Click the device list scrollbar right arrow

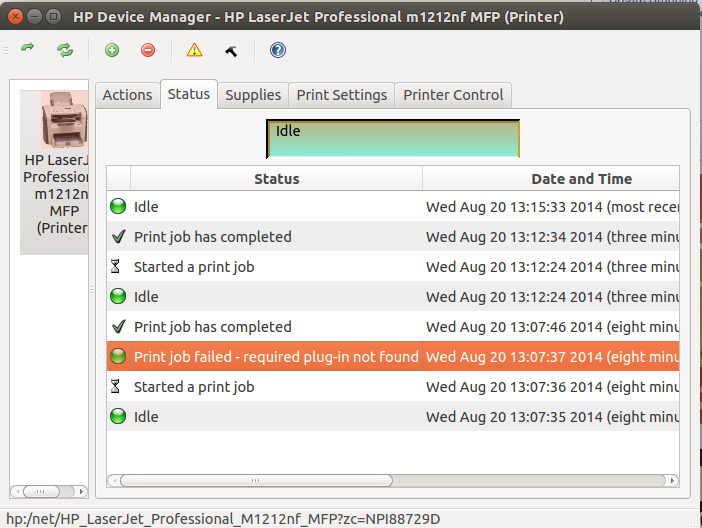point(81,491)
